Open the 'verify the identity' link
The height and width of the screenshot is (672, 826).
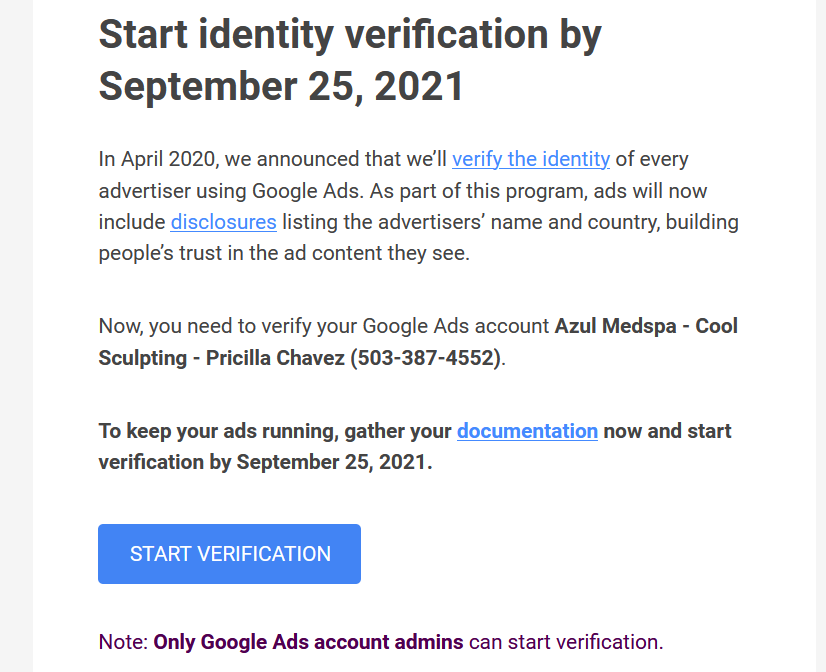[x=531, y=159]
